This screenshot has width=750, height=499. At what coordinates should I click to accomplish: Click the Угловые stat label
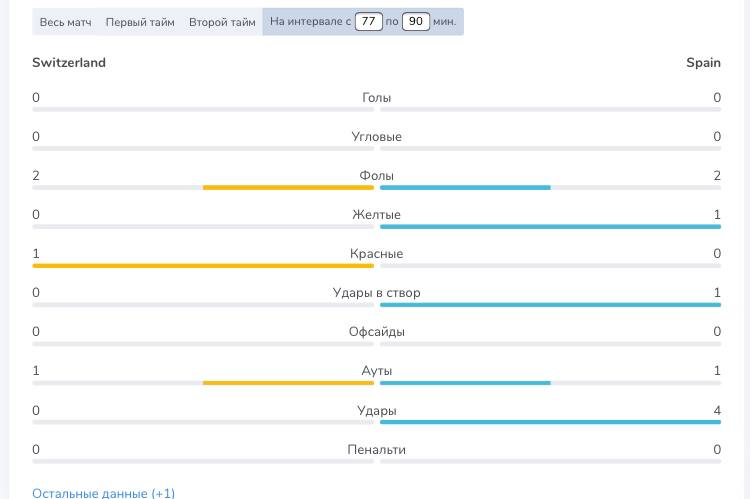pos(376,137)
